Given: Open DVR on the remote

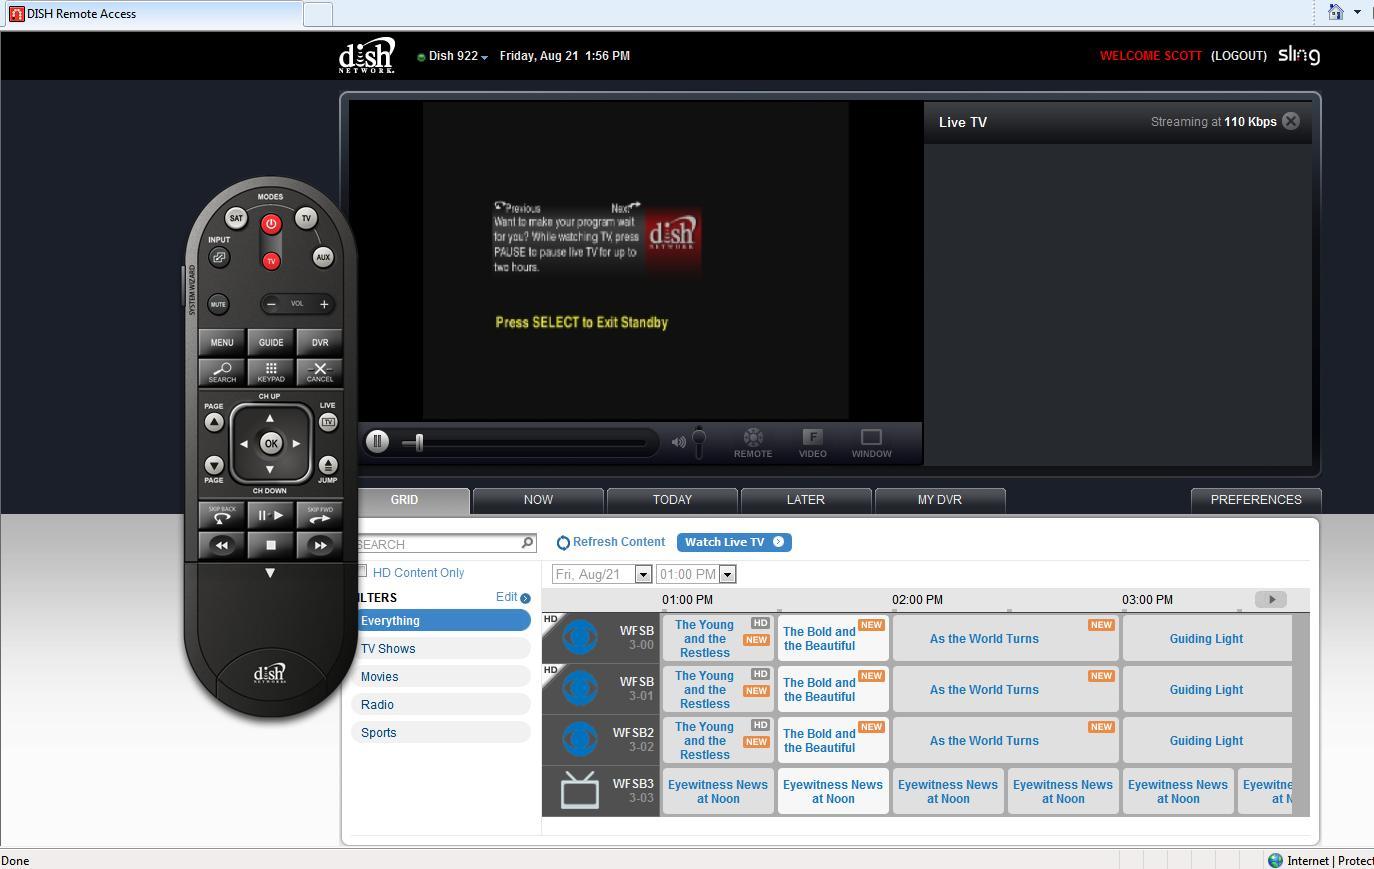Looking at the screenshot, I should (x=320, y=342).
